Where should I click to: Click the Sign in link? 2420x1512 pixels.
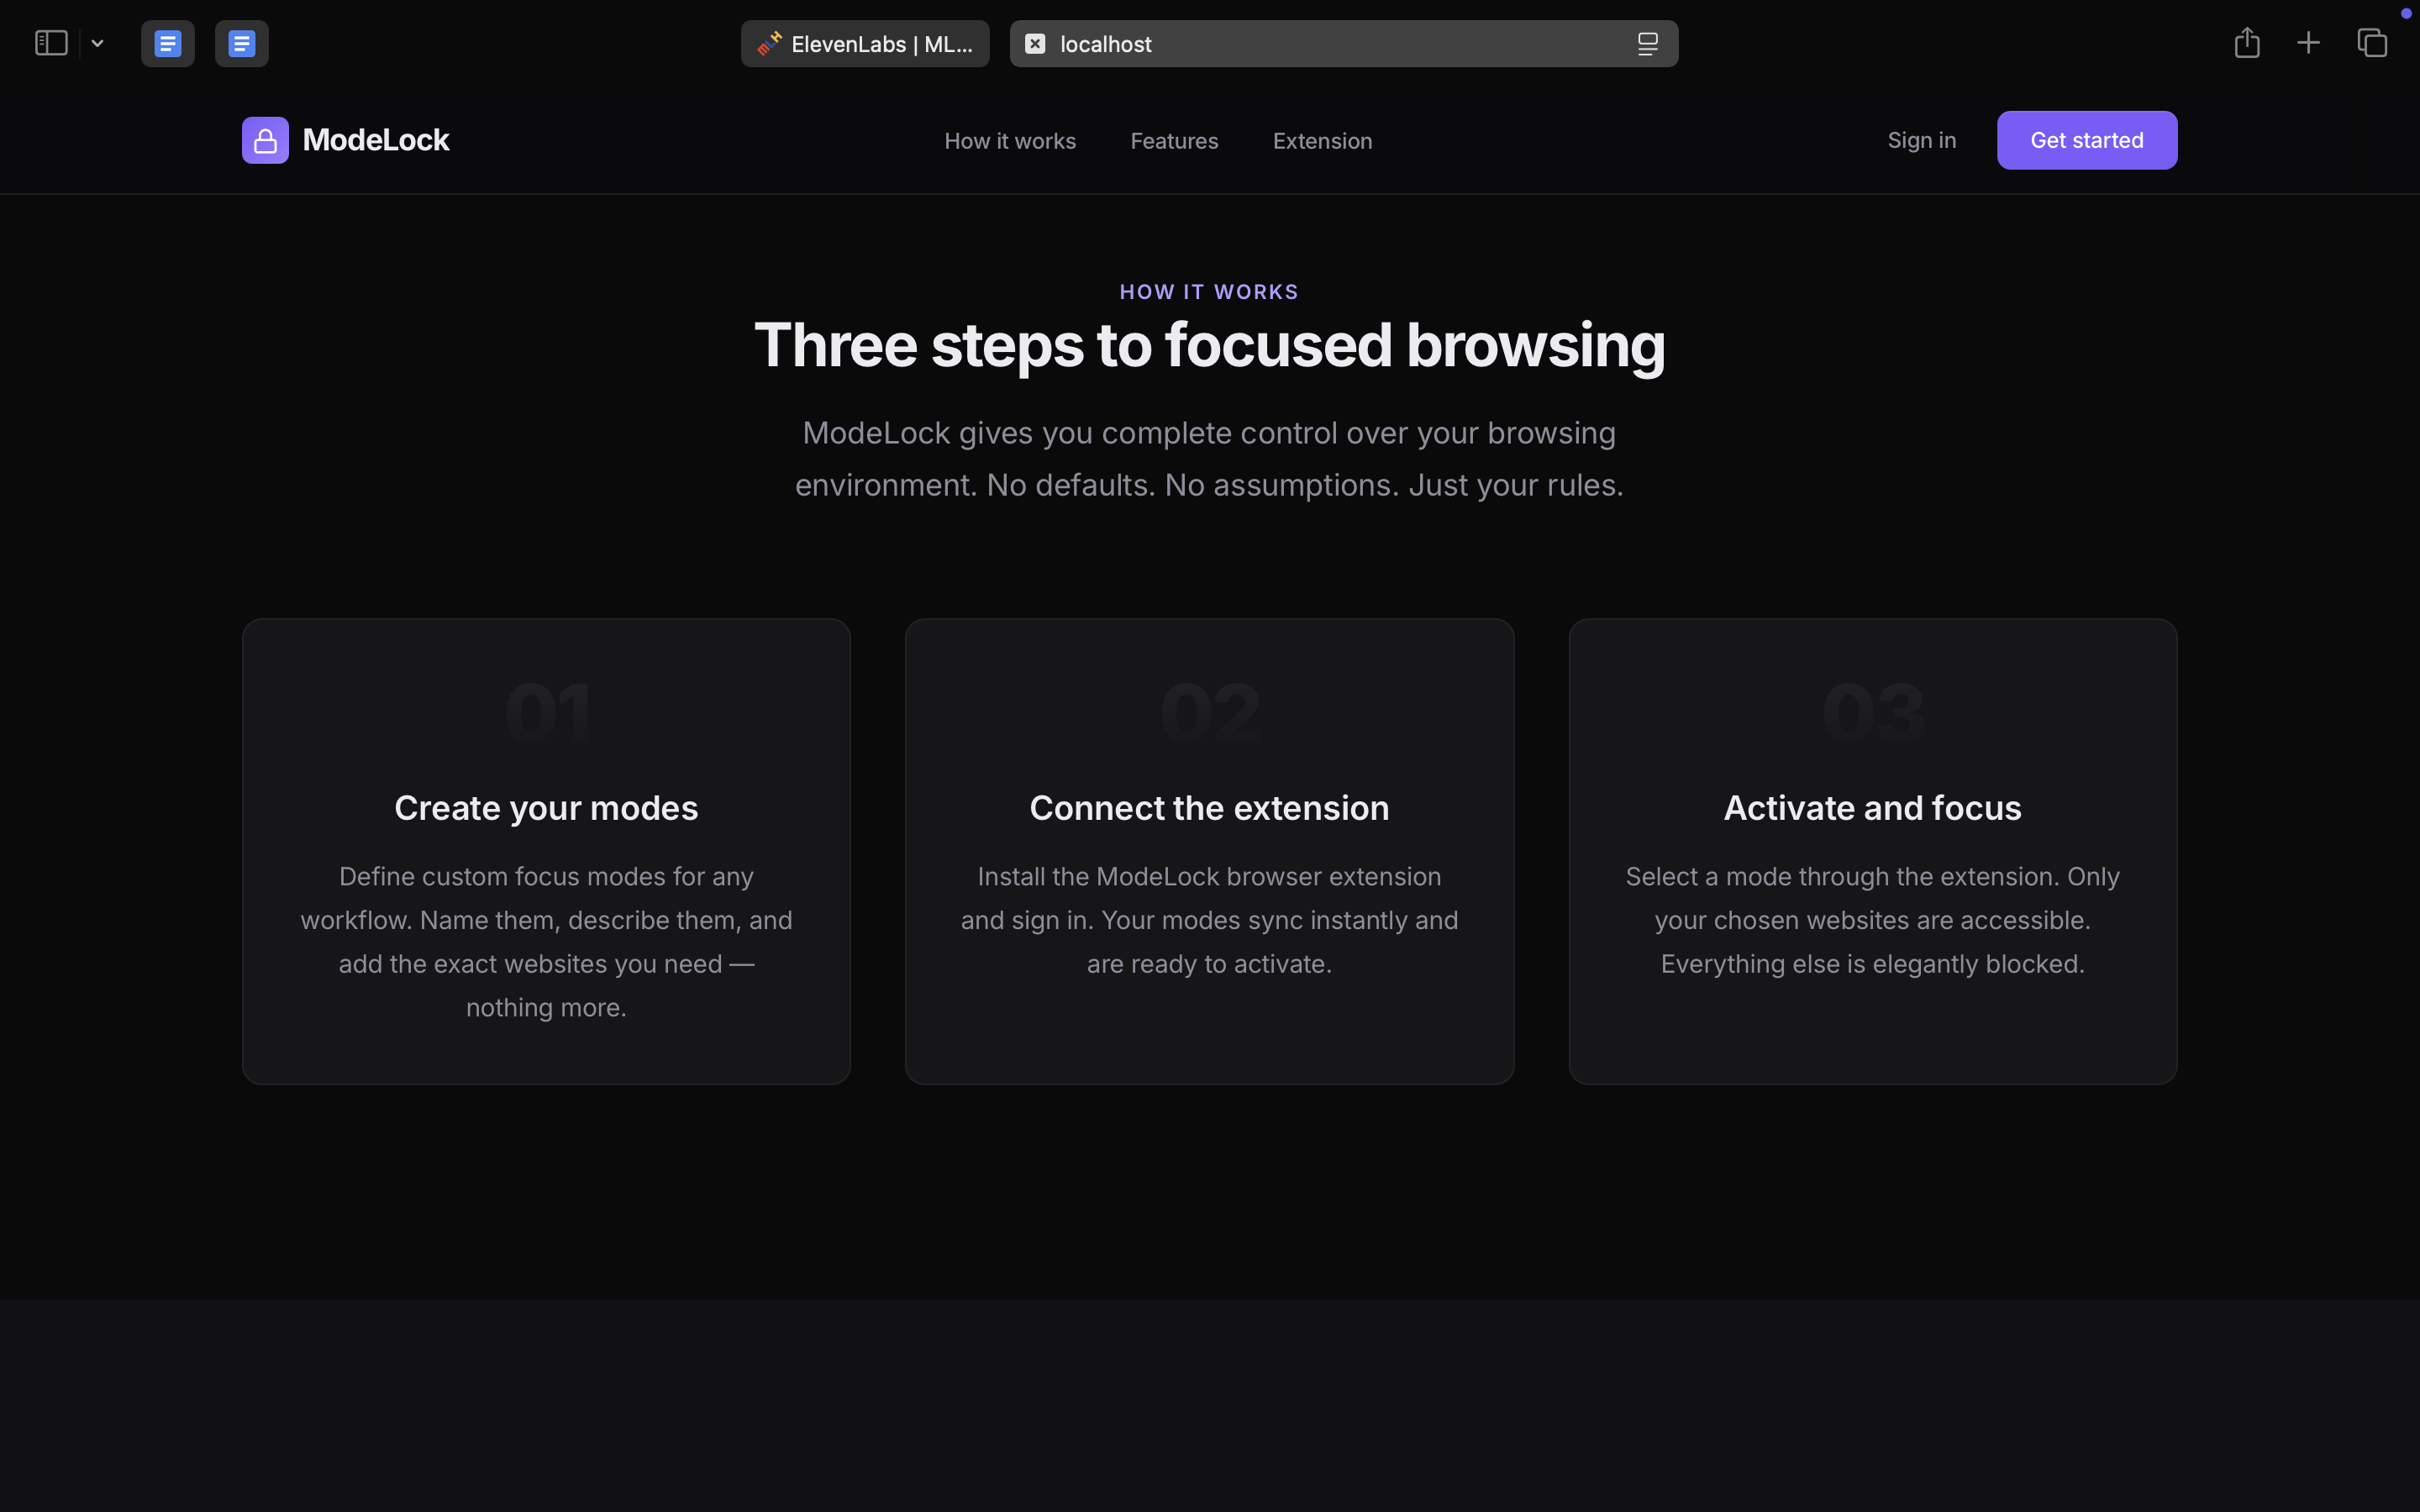[x=1921, y=140]
